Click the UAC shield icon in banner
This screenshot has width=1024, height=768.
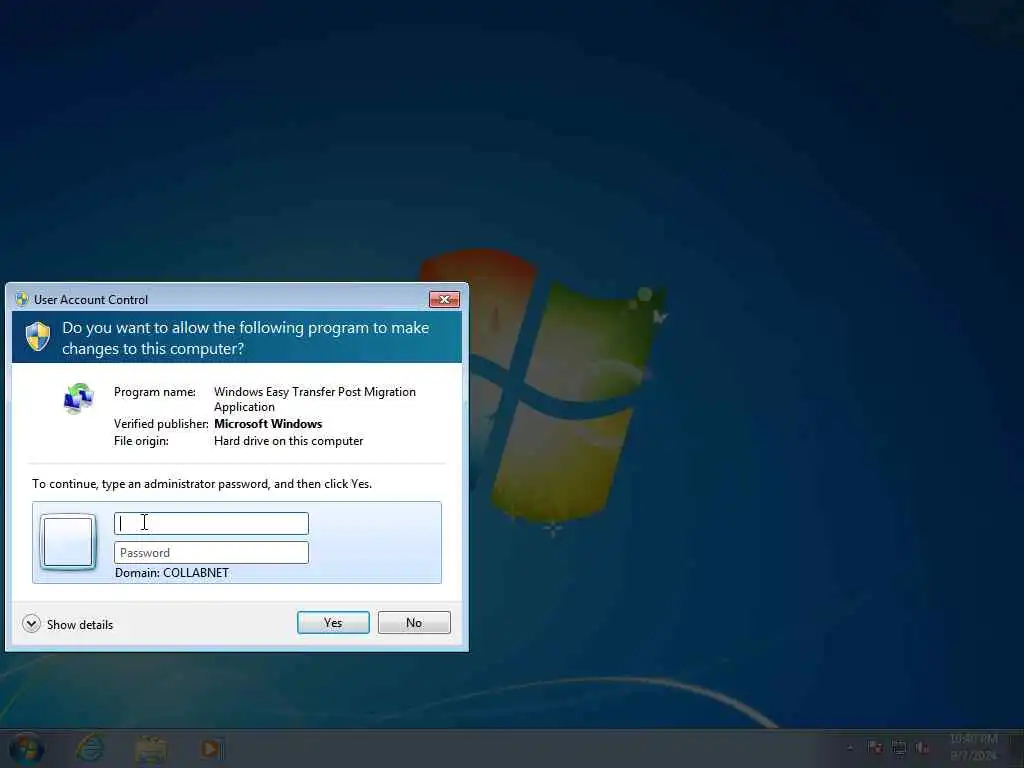tap(38, 337)
